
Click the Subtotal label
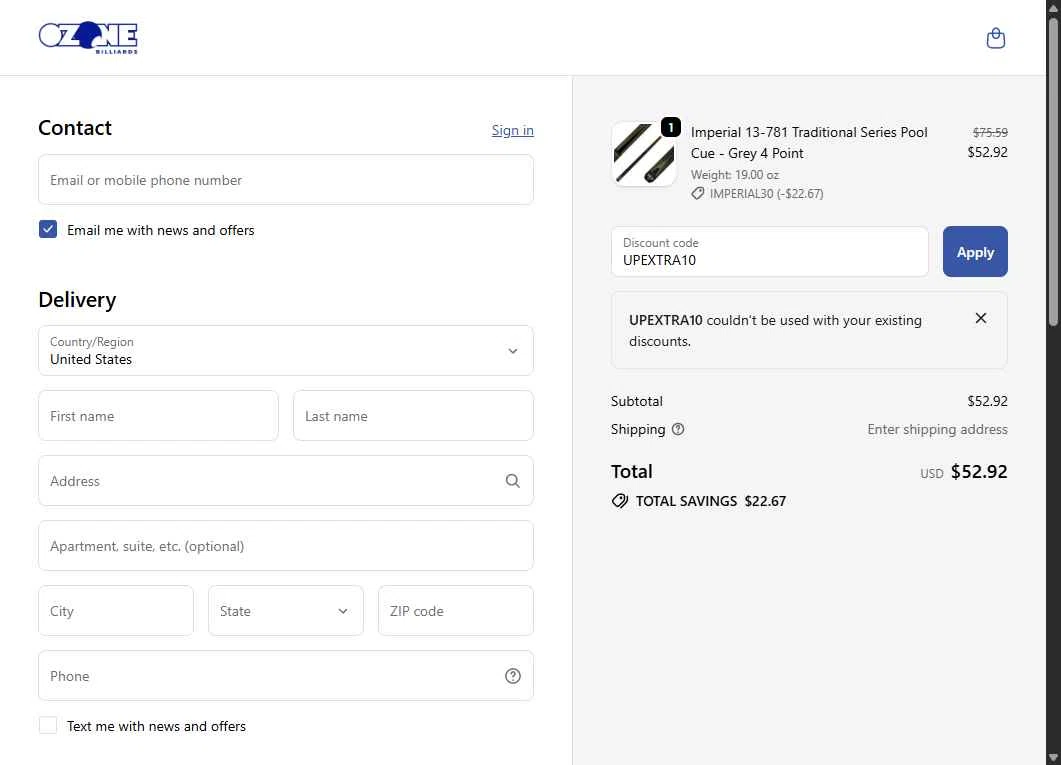click(637, 401)
